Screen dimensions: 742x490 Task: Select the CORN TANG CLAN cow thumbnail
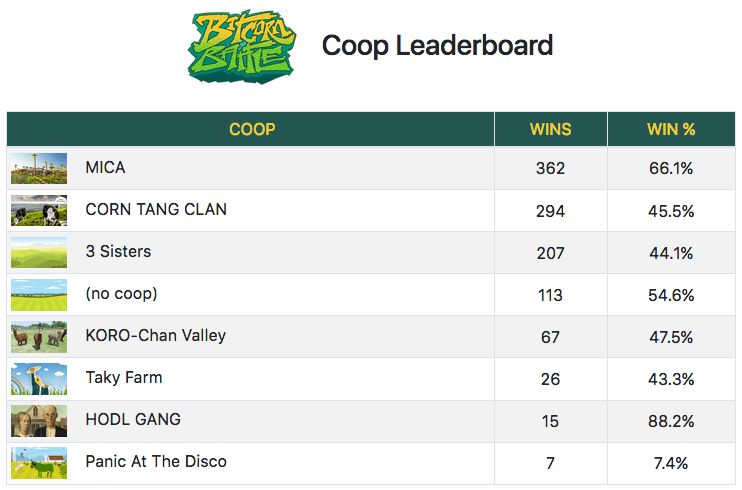[x=39, y=210]
